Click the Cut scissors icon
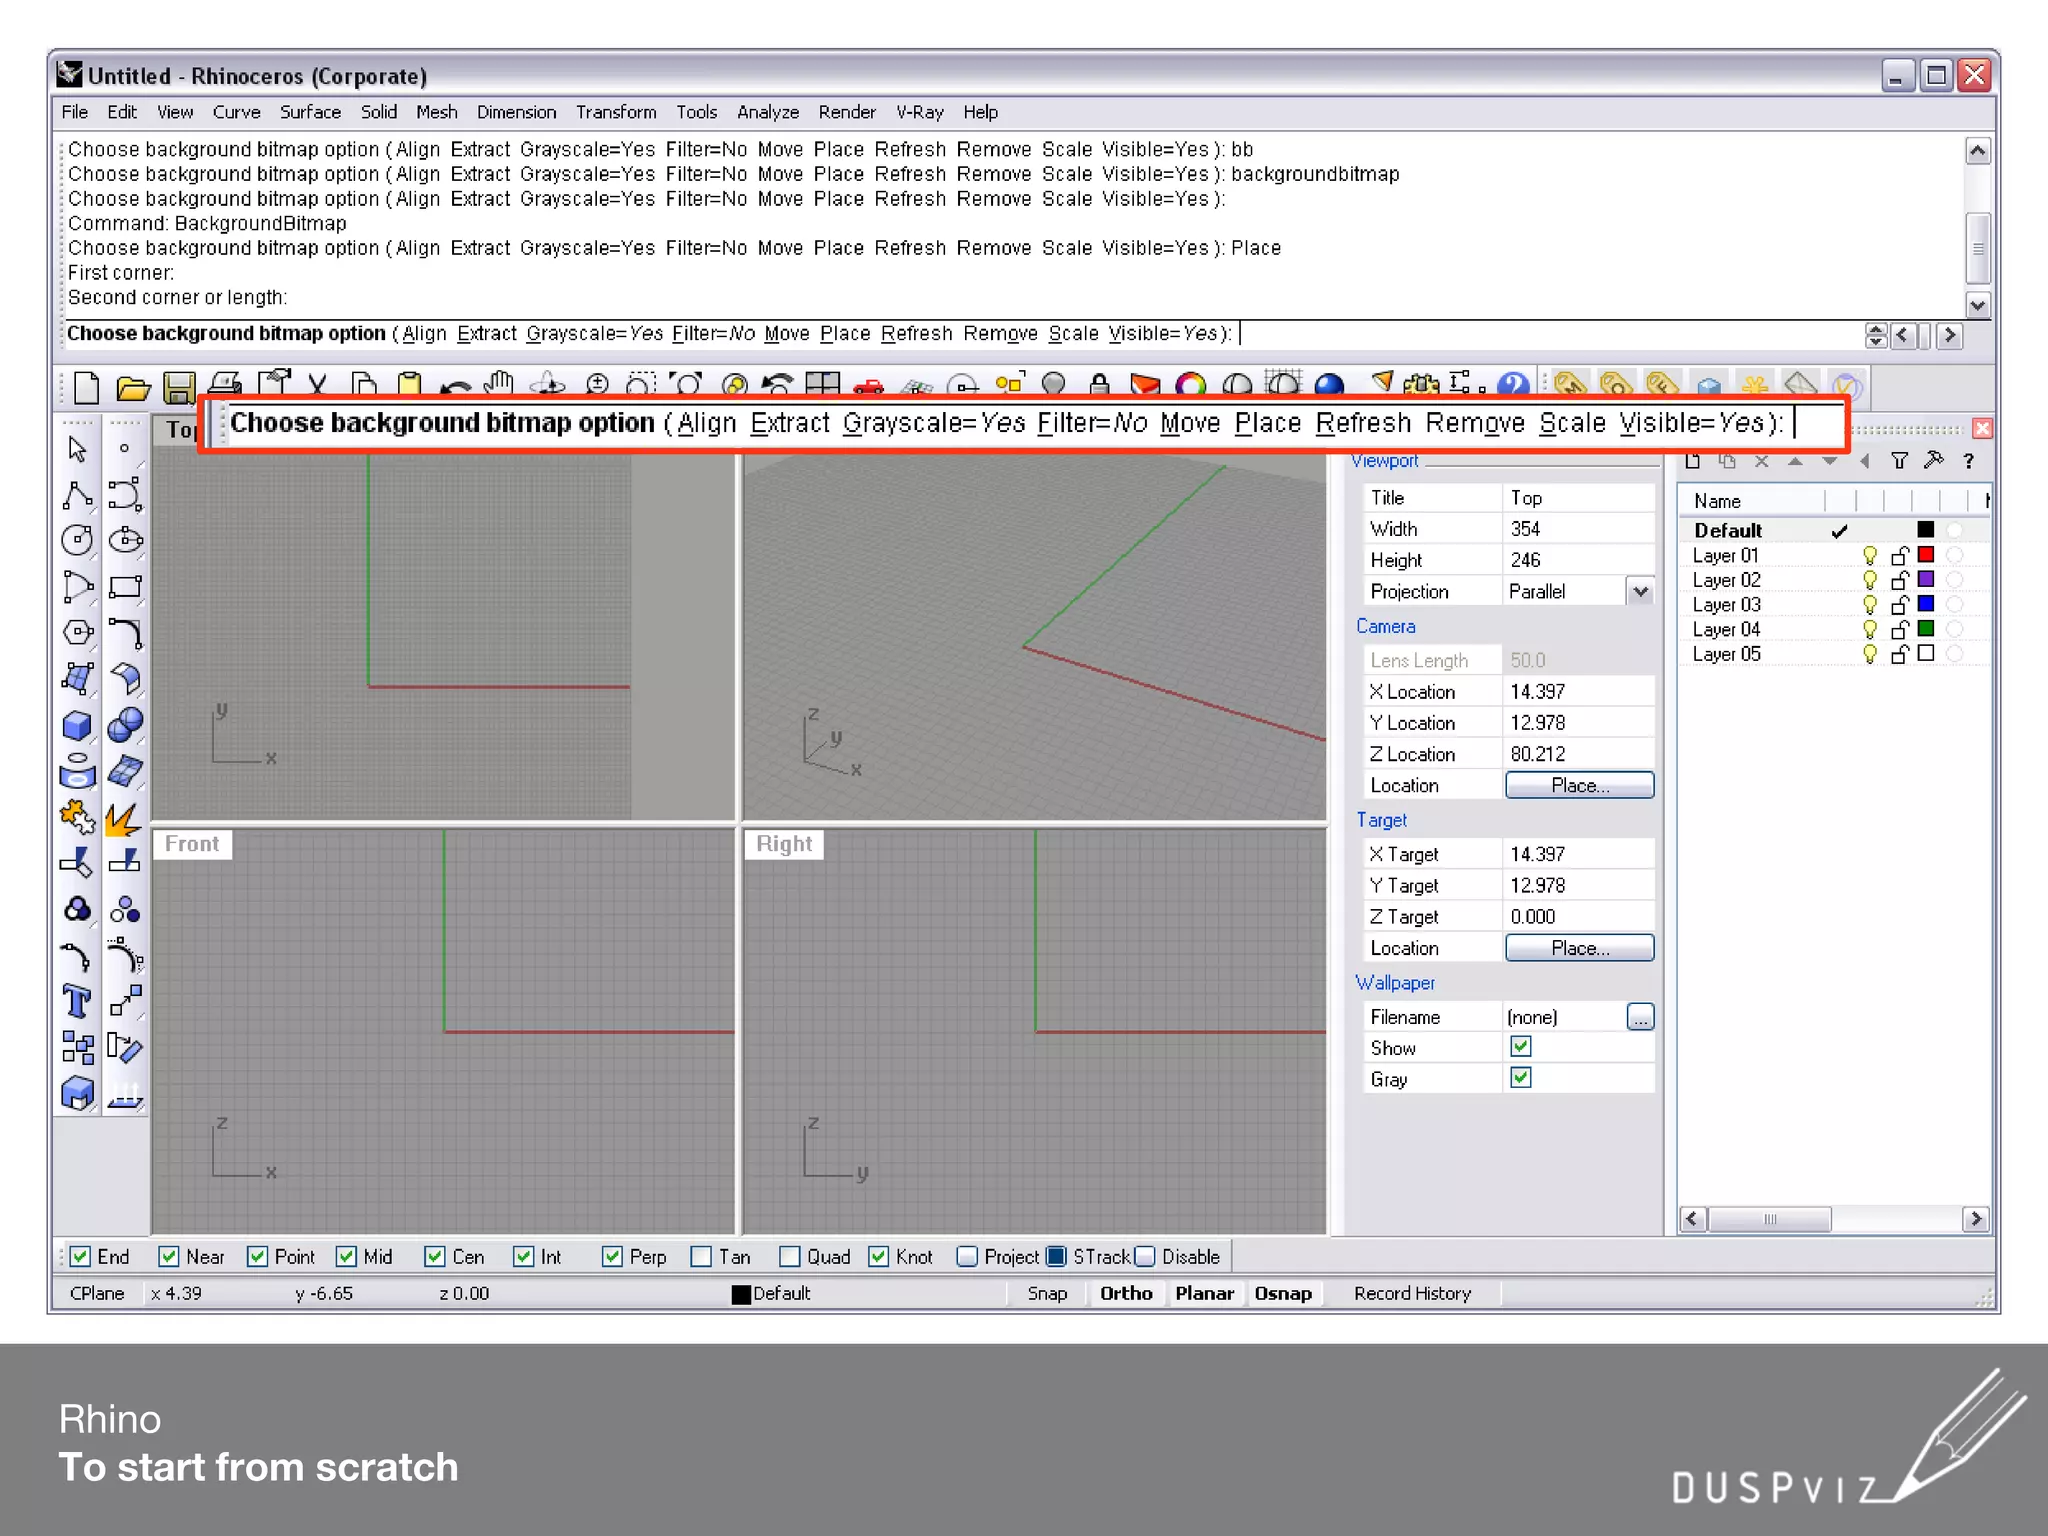This screenshot has height=1536, width=2048. (x=317, y=385)
